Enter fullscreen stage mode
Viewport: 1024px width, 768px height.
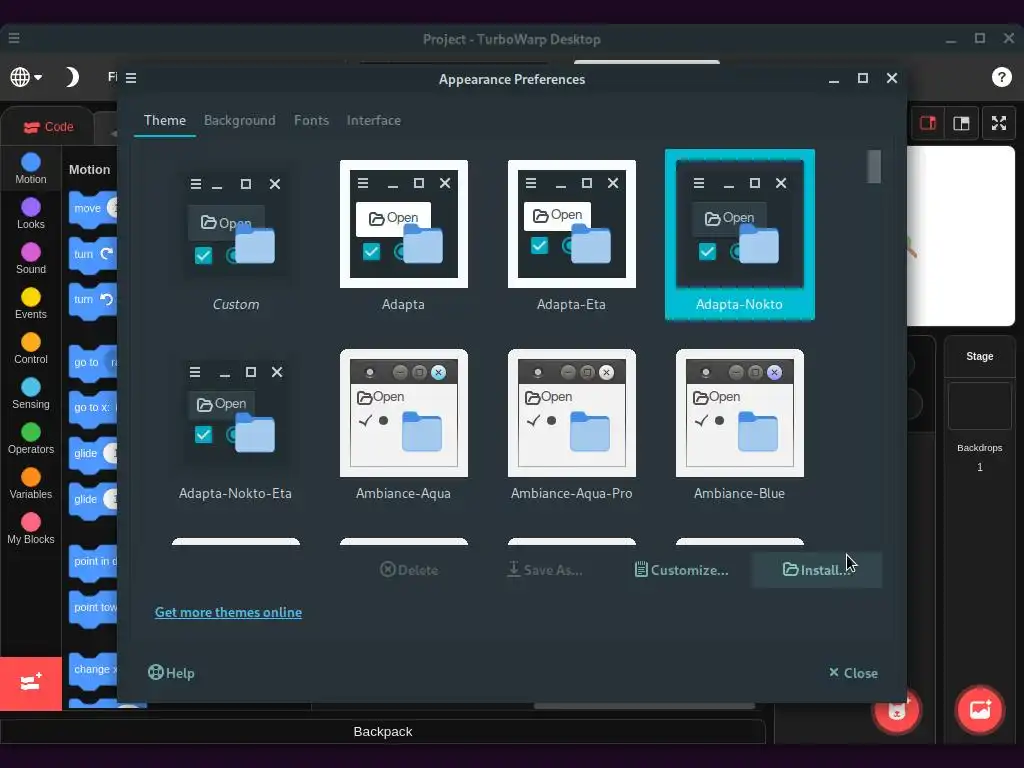pyautogui.click(x=999, y=123)
